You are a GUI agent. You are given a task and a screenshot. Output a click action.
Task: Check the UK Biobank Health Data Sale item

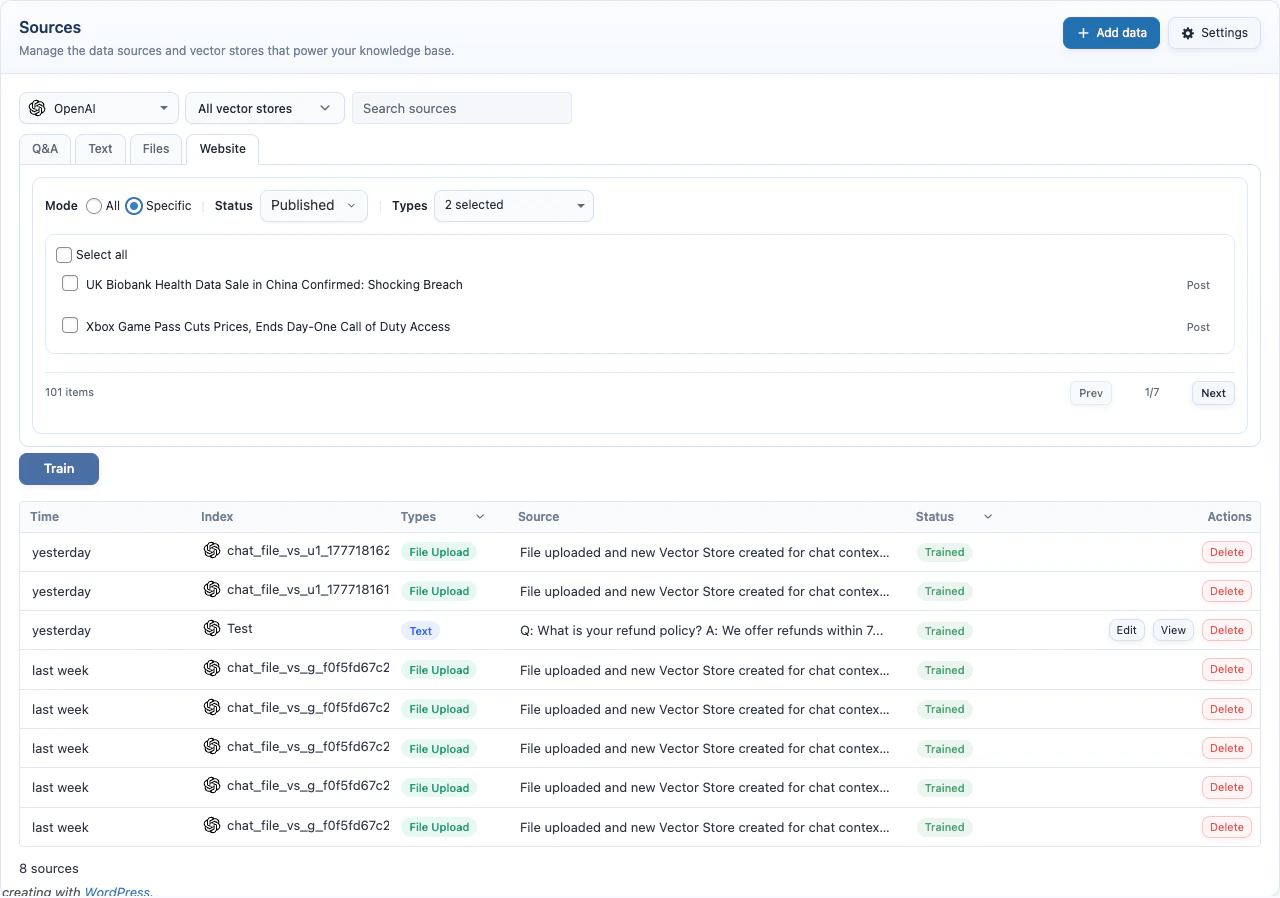point(70,283)
